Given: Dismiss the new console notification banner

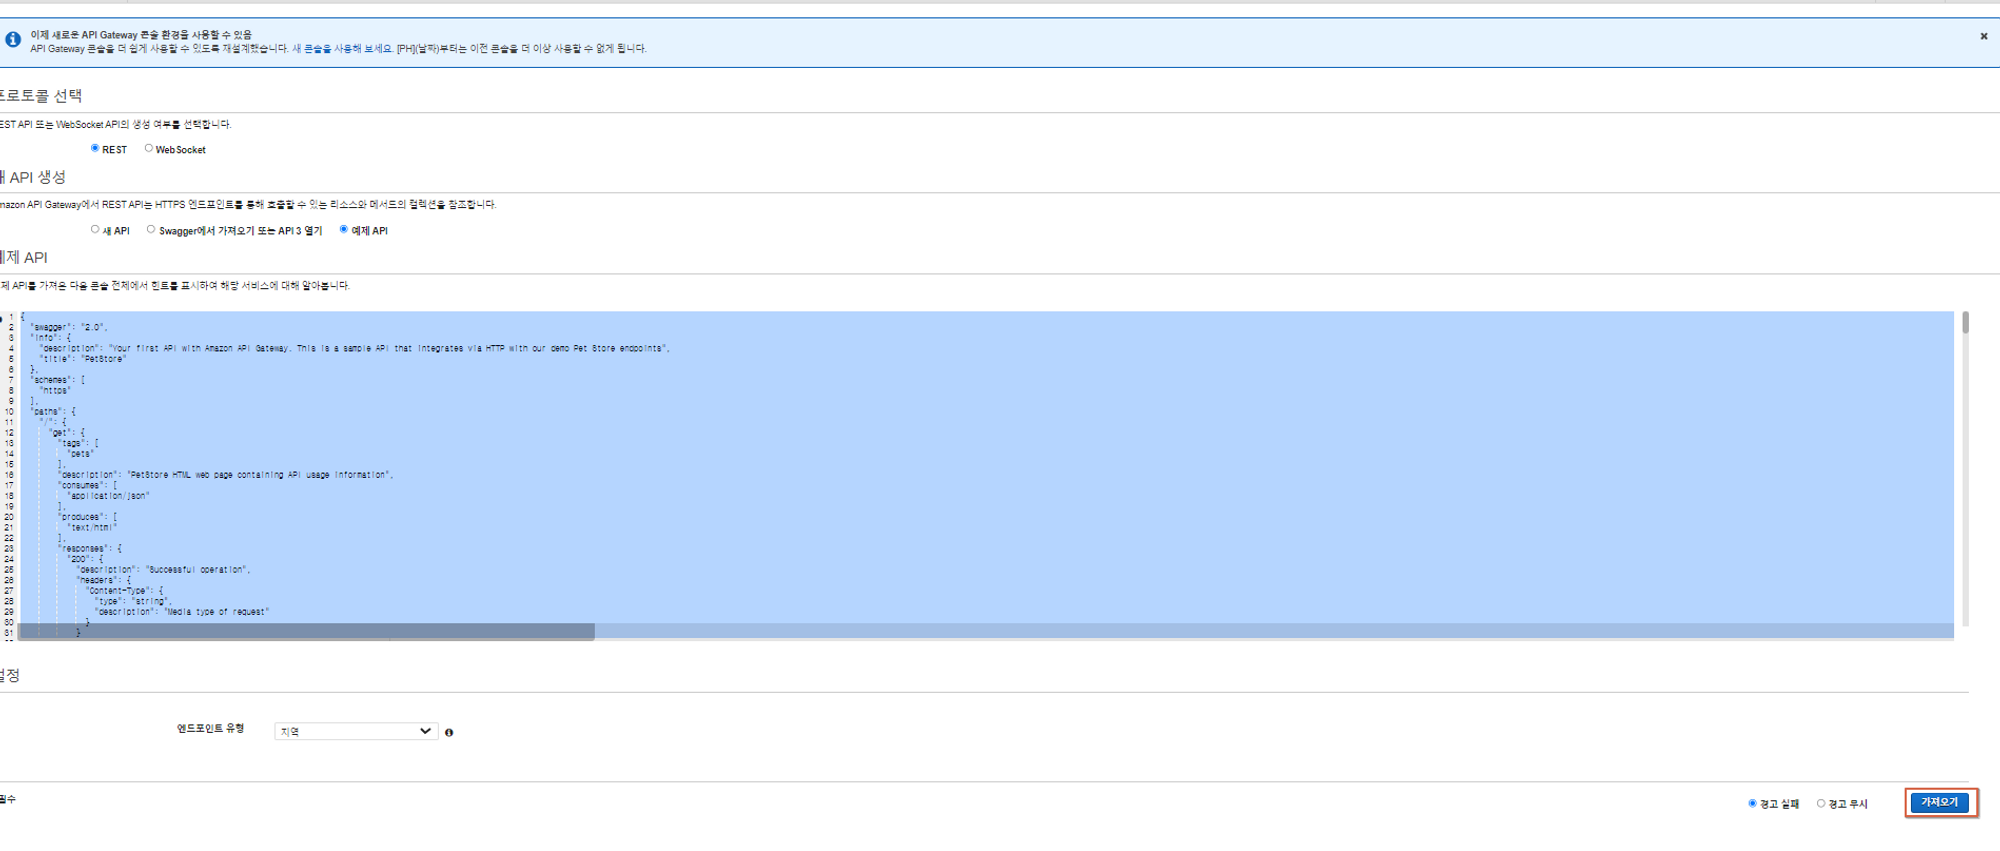Looking at the screenshot, I should click(1984, 36).
